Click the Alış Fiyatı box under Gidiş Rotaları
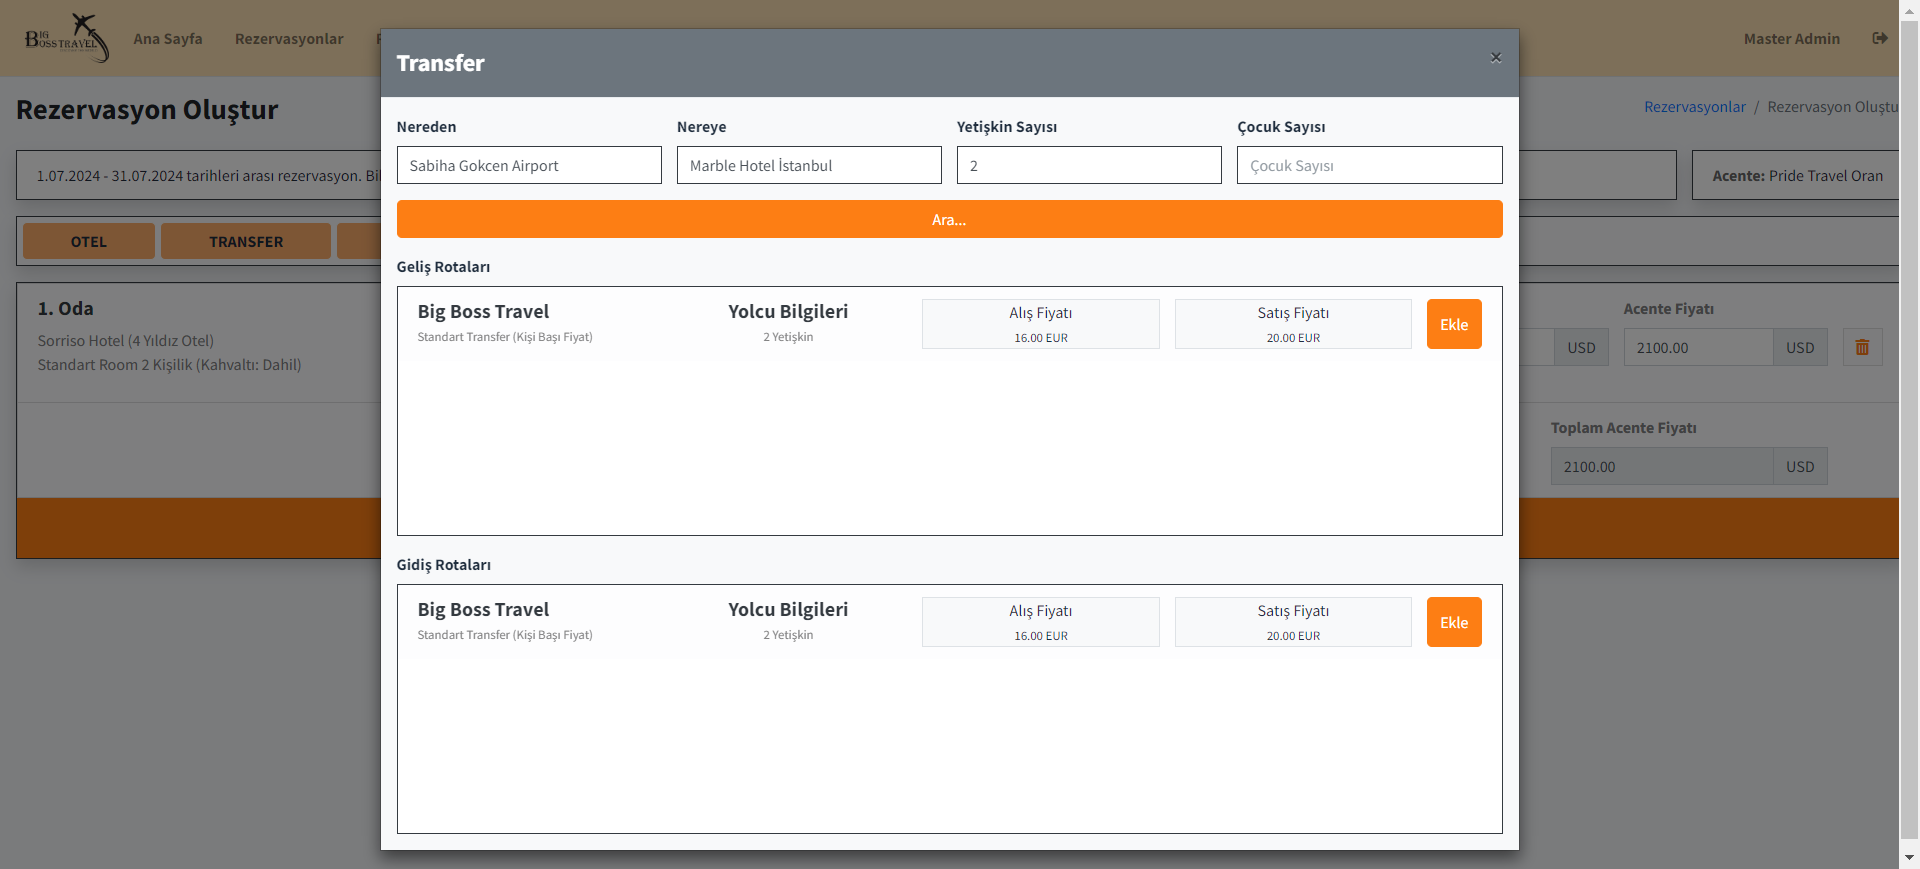The height and width of the screenshot is (869, 1920). [x=1041, y=622]
